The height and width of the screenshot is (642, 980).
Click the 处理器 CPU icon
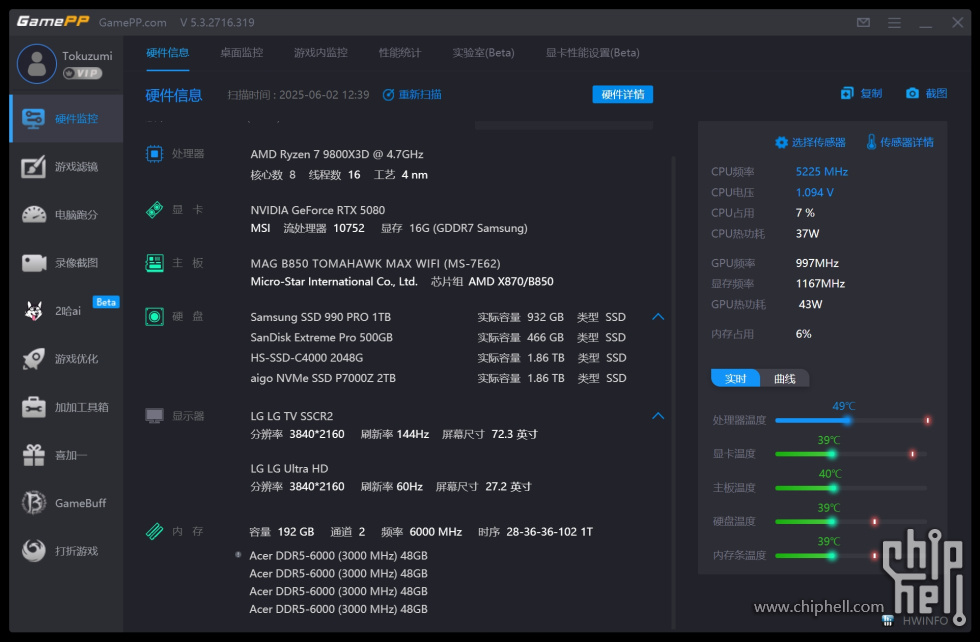(x=154, y=154)
